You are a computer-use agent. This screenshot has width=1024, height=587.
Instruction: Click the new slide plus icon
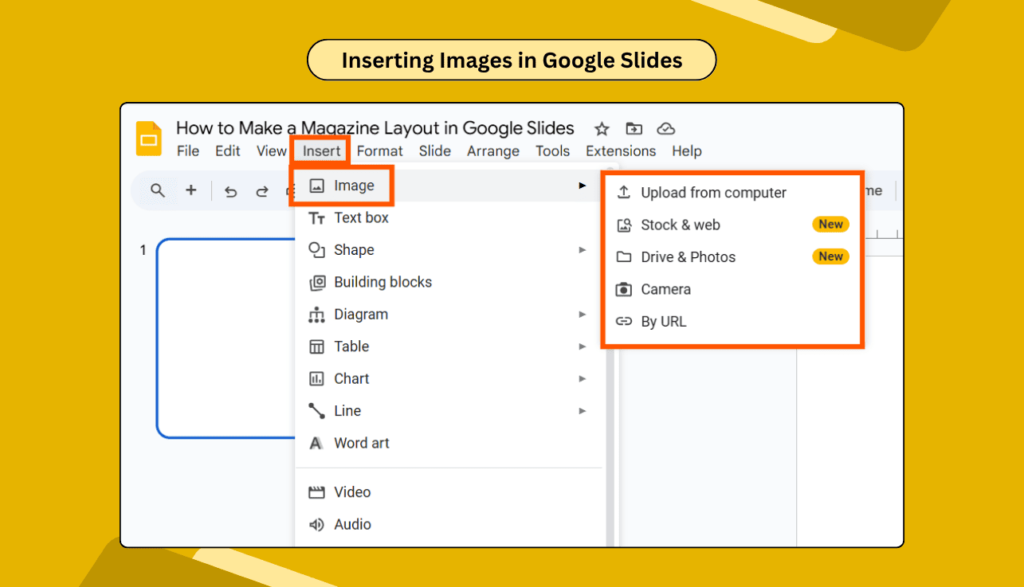[189, 190]
